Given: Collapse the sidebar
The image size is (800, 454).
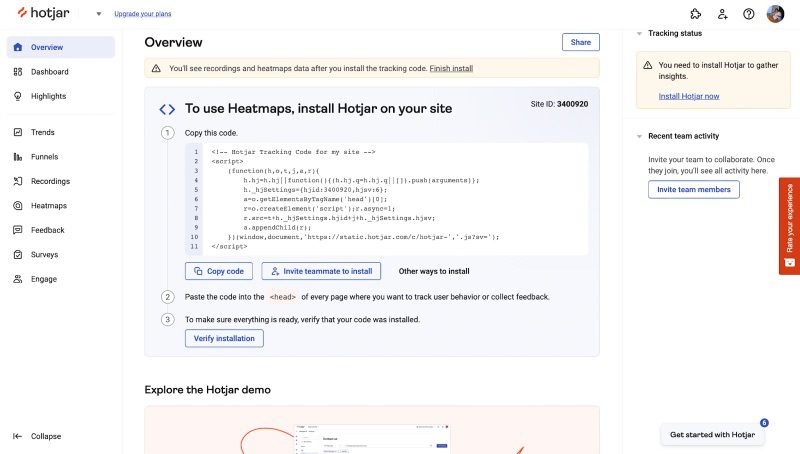Looking at the screenshot, I should (x=37, y=436).
